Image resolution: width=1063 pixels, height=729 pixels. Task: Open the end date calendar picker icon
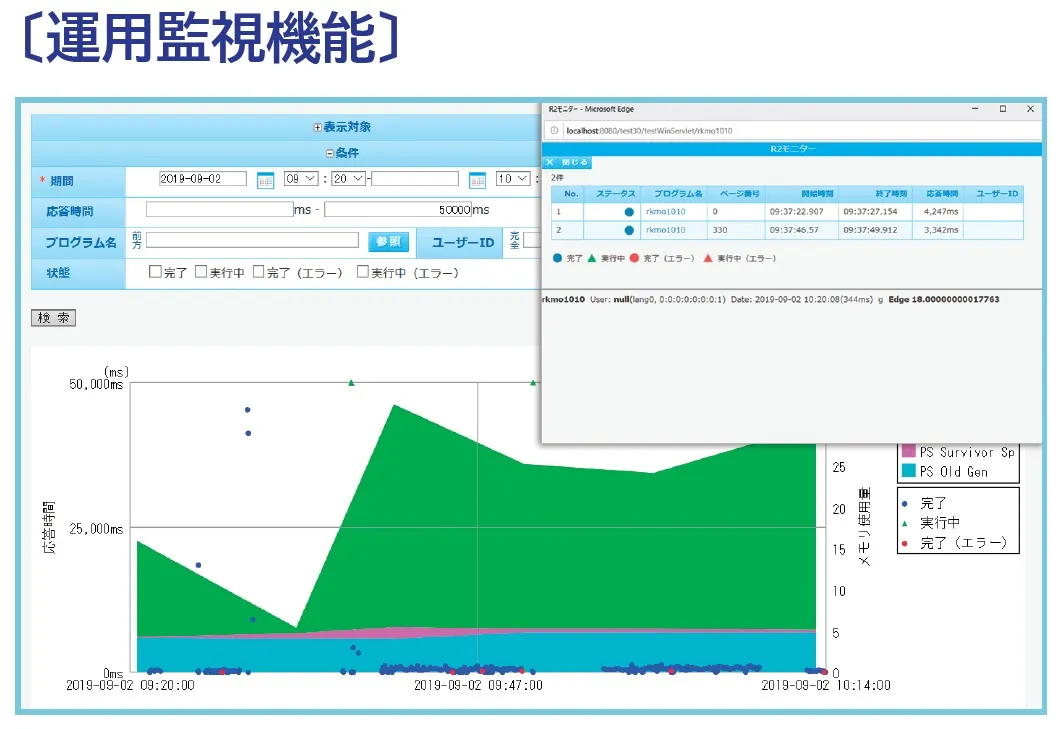coord(477,180)
